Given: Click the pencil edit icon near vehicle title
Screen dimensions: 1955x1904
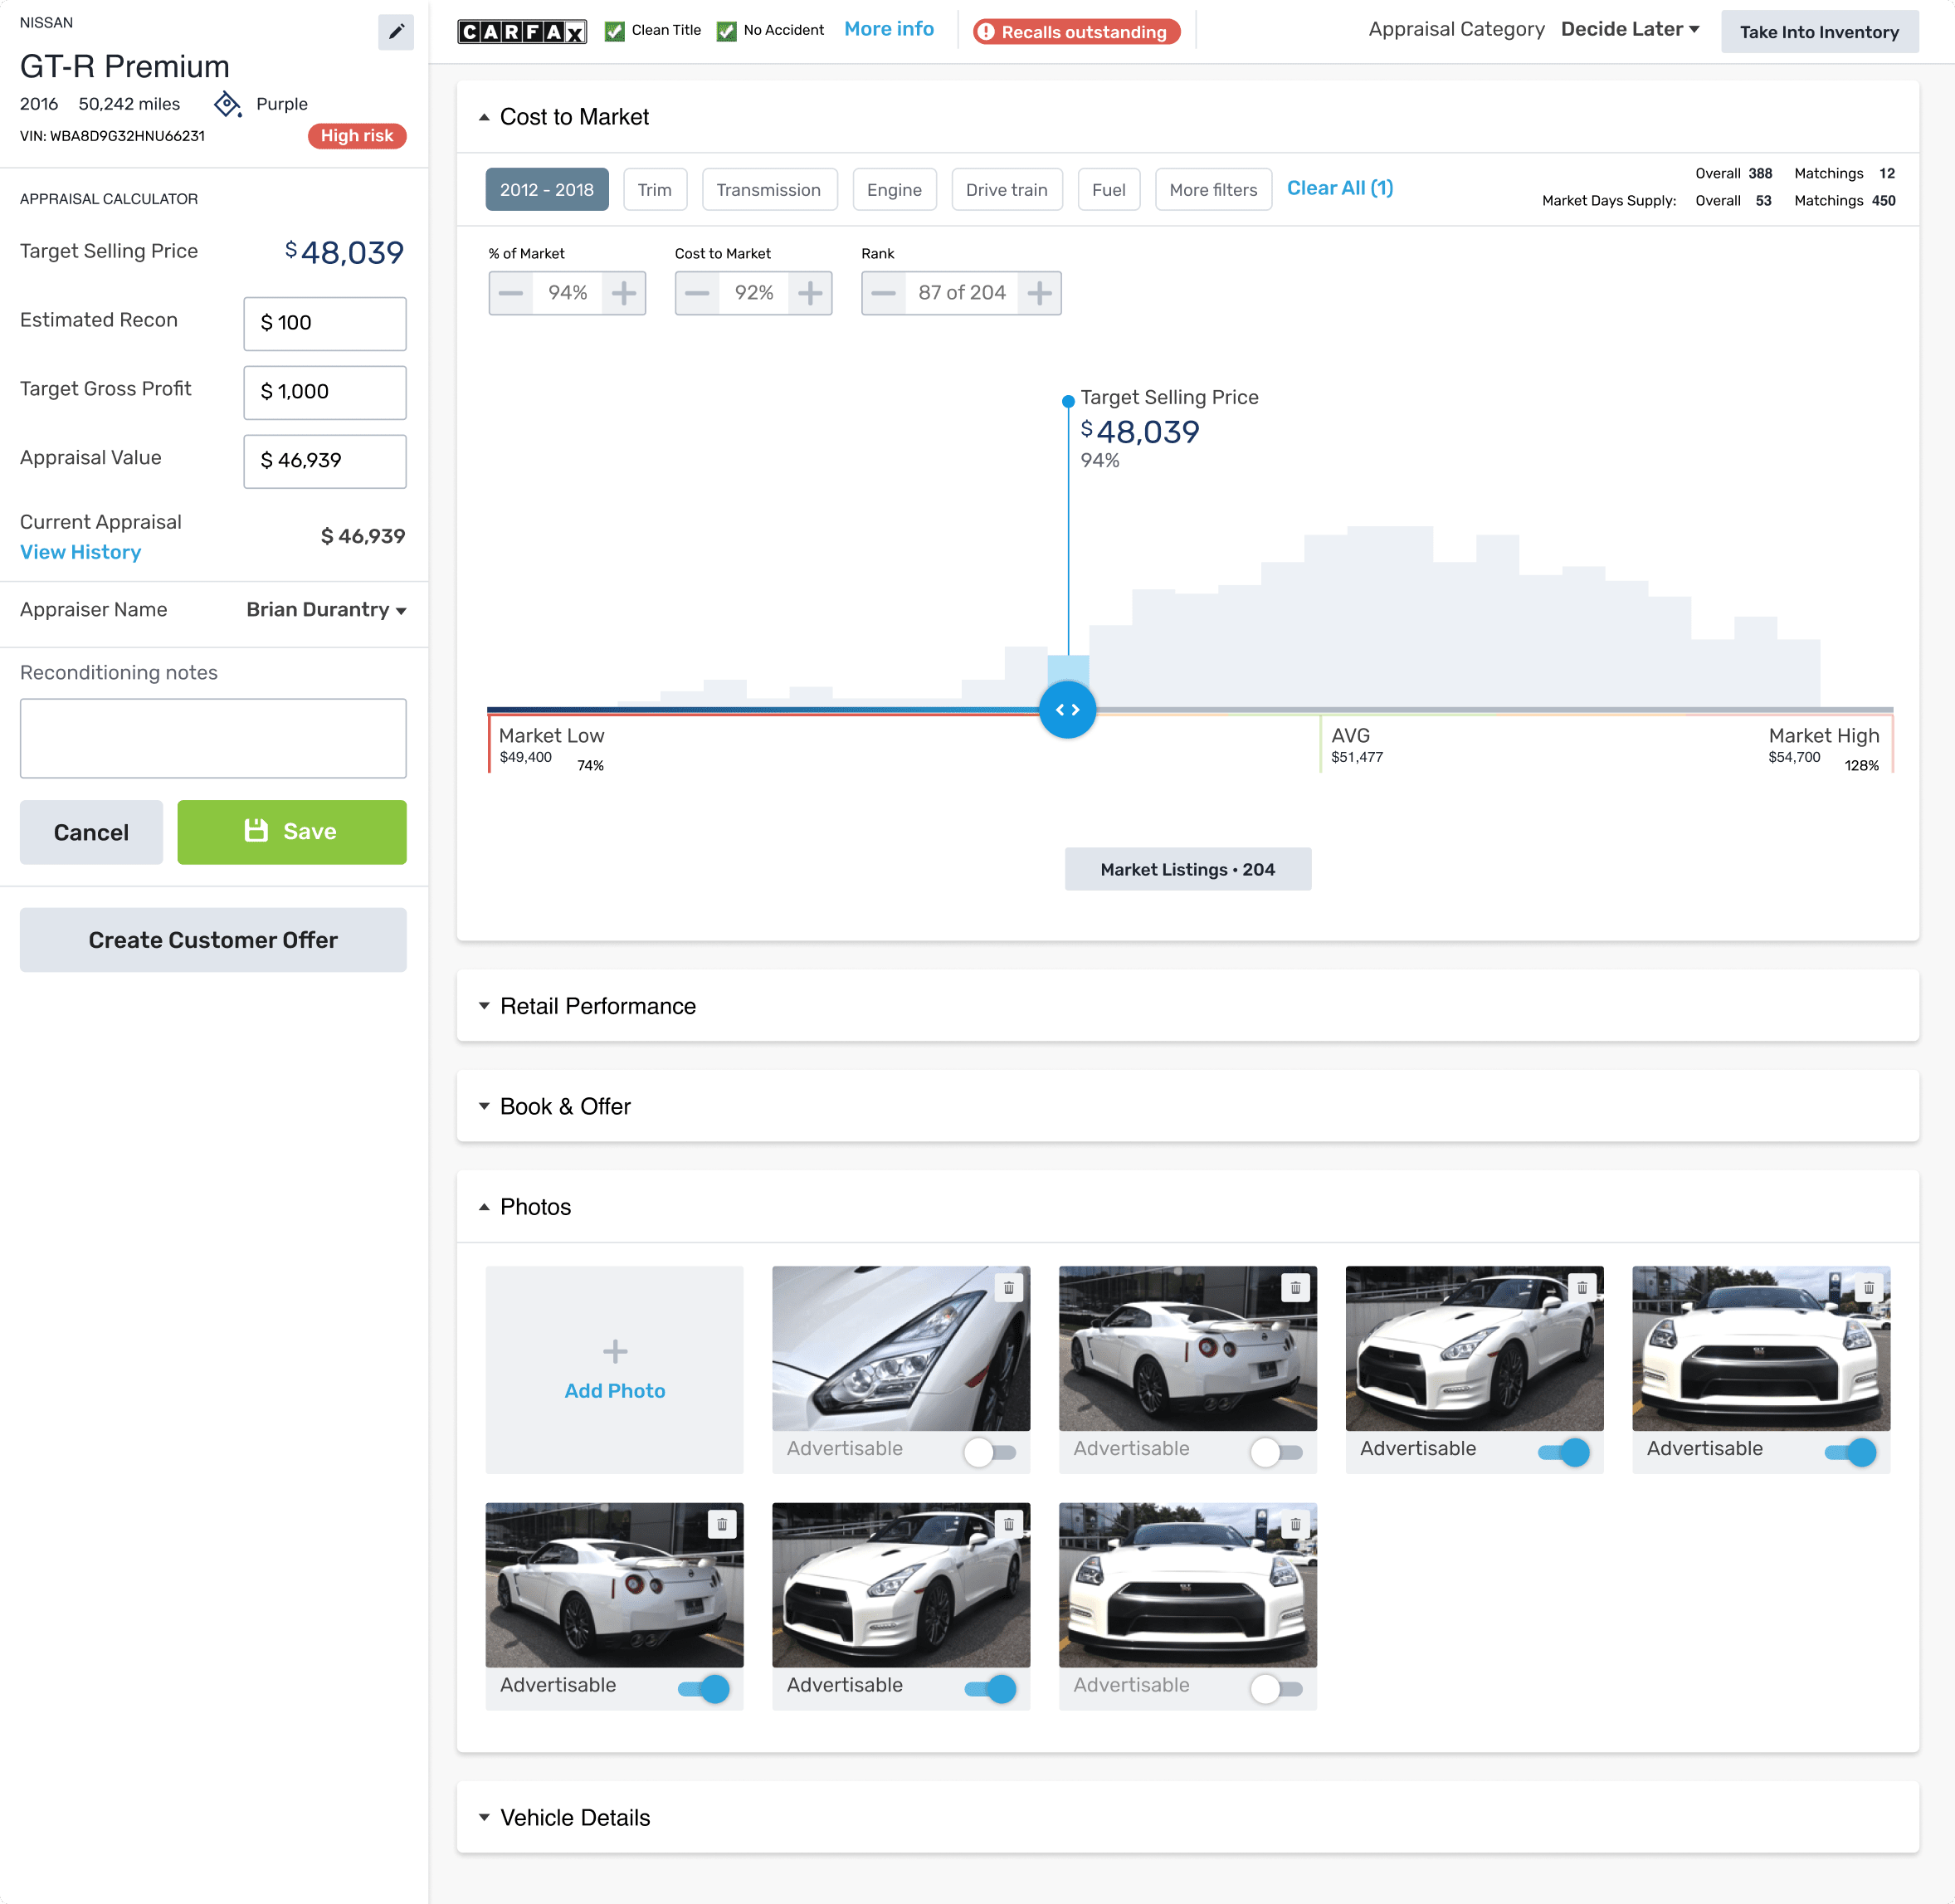Looking at the screenshot, I should pos(396,31).
